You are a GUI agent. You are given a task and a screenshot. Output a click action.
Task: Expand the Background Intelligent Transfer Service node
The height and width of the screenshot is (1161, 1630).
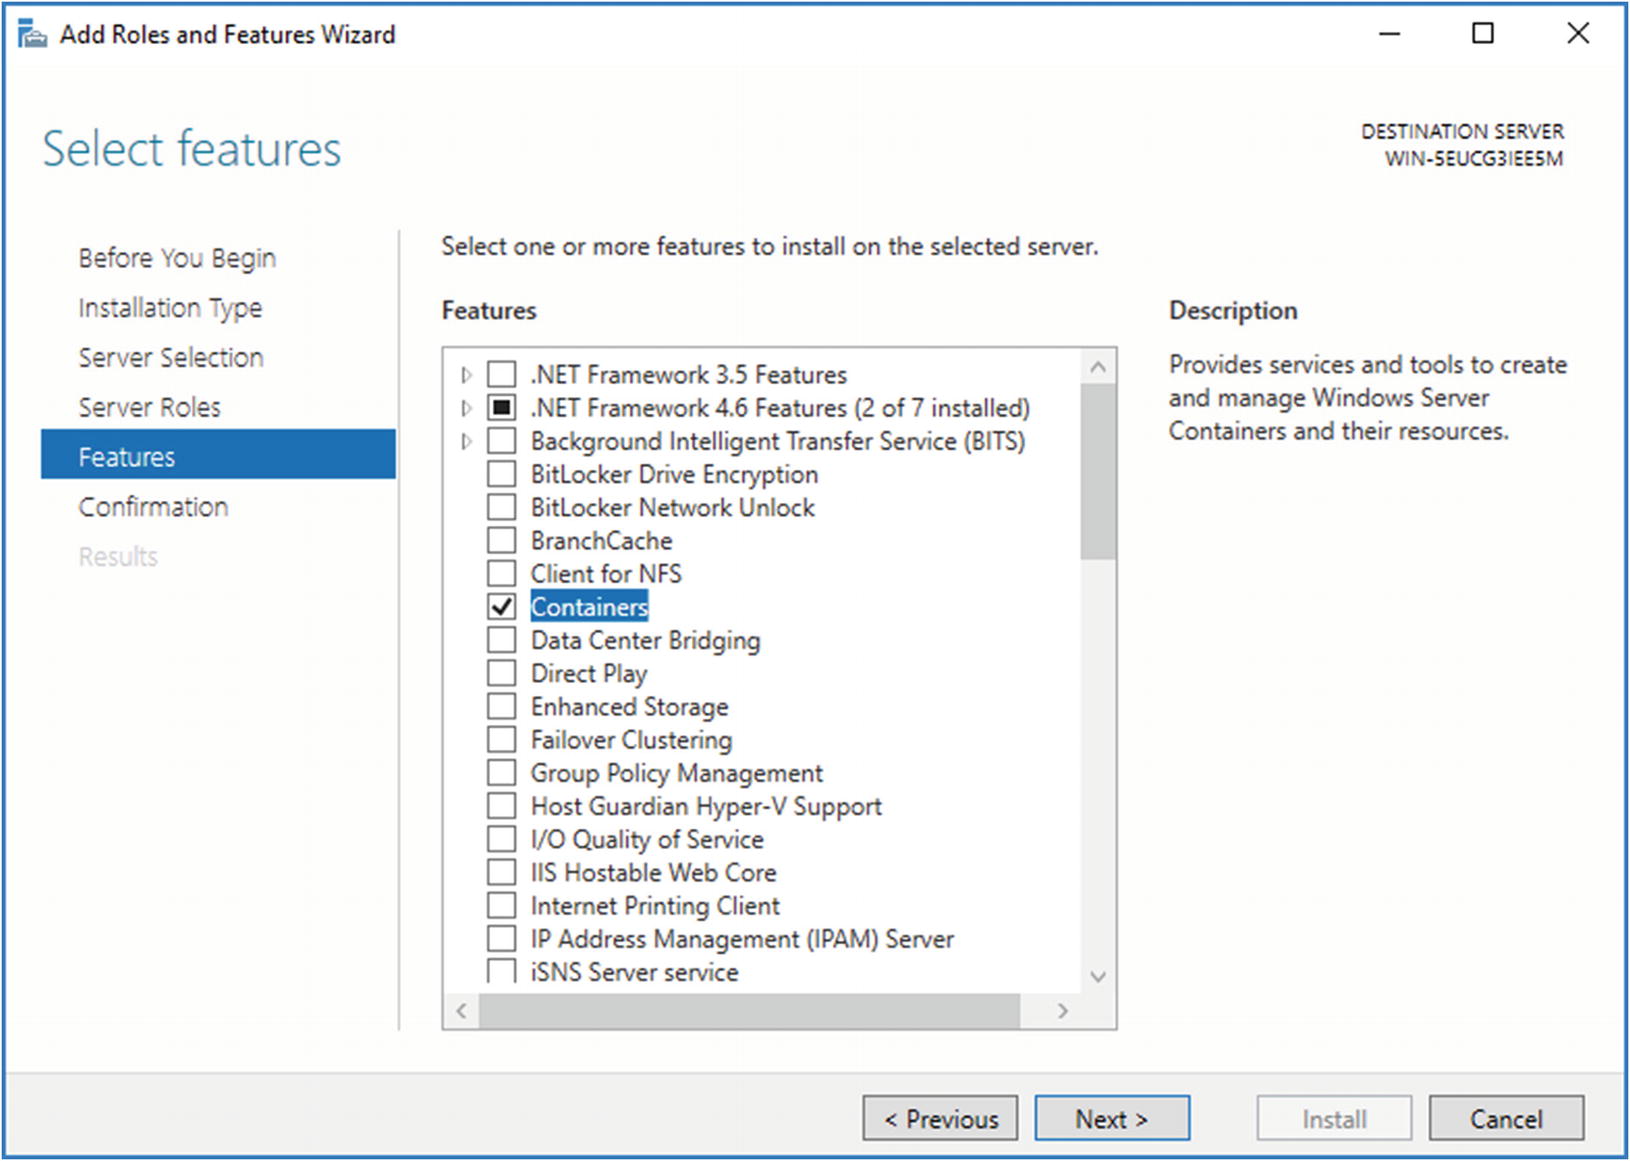point(466,441)
